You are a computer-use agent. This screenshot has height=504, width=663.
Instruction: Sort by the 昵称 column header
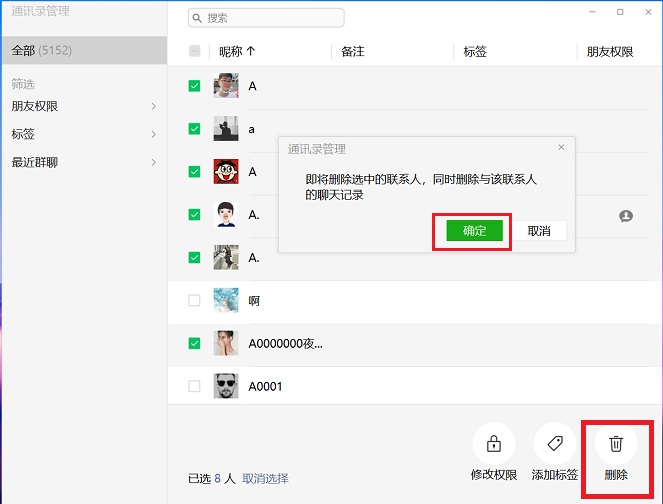pyautogui.click(x=237, y=51)
